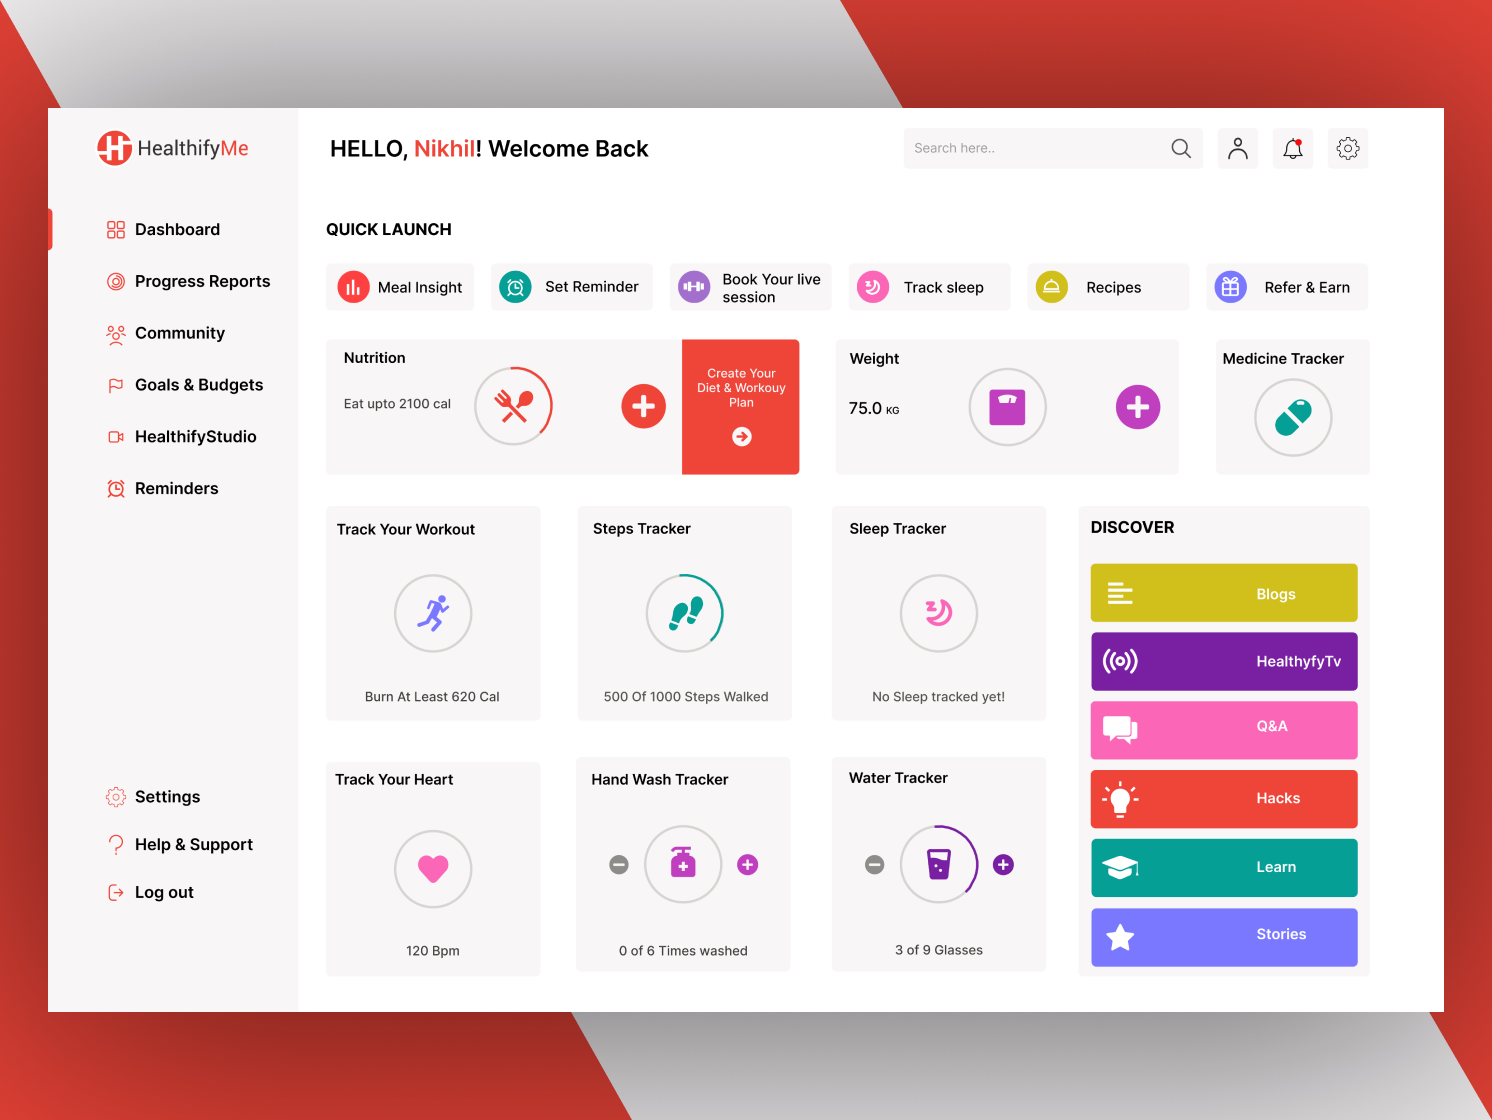Screen dimensions: 1492x1120
Task: Open the HealthyfyTv Discover tile
Action: (x=1224, y=662)
